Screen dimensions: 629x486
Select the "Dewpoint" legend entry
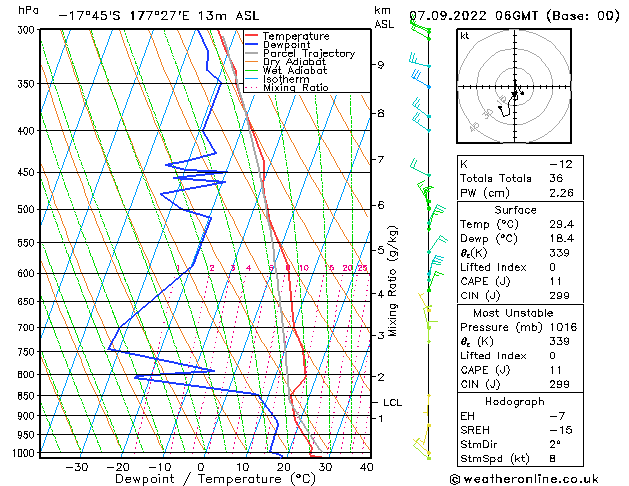286,45
